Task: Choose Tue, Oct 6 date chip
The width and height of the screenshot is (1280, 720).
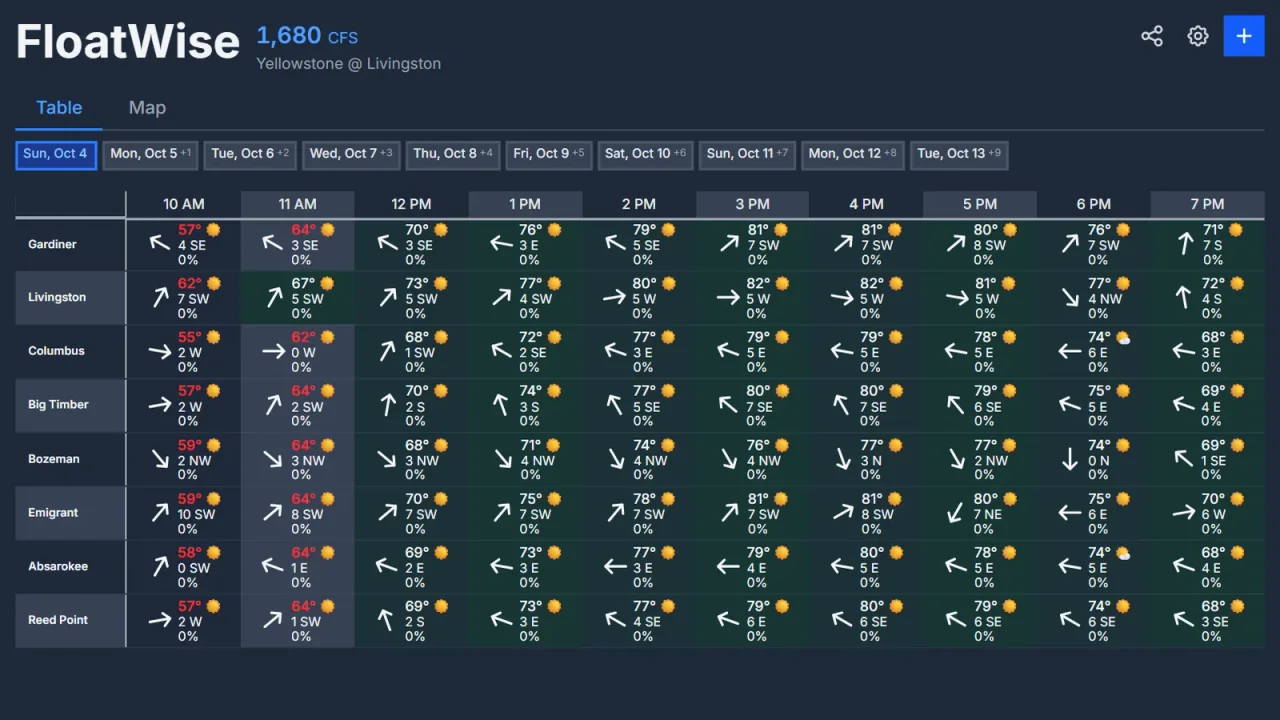Action: 250,154
